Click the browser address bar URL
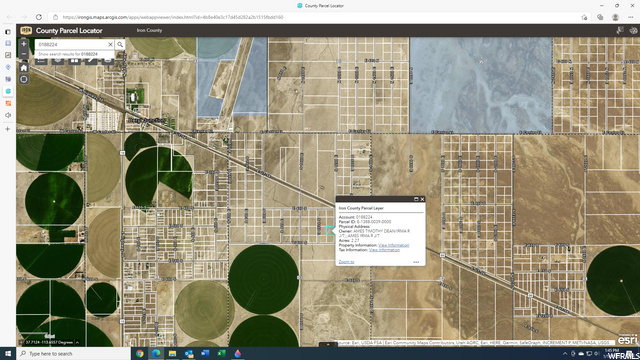 pyautogui.click(x=173, y=17)
